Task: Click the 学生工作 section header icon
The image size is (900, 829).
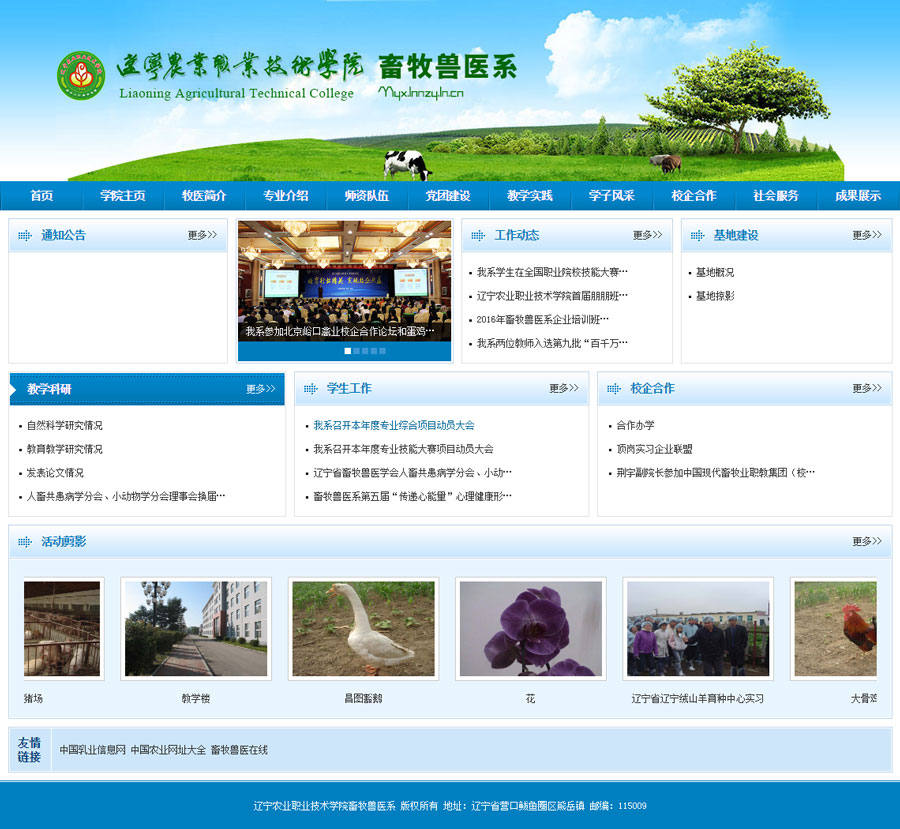Action: tap(311, 389)
